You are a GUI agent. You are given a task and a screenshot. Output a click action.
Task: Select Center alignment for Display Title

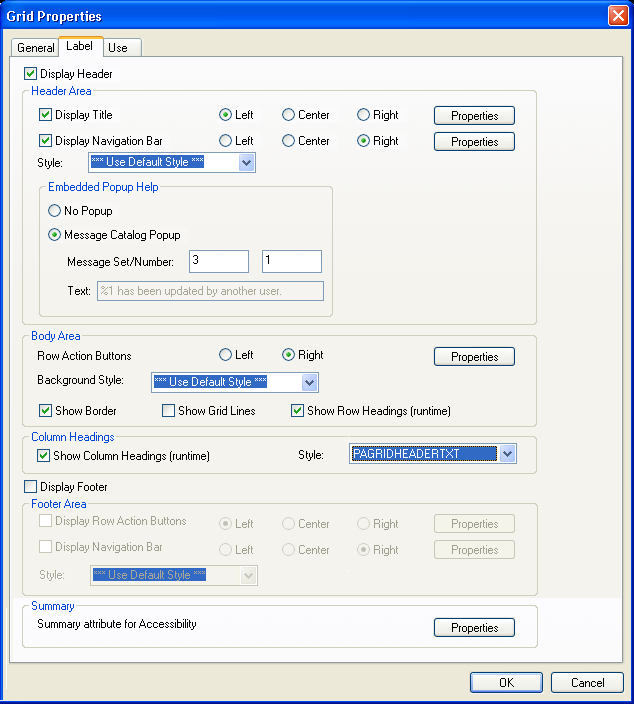[288, 115]
